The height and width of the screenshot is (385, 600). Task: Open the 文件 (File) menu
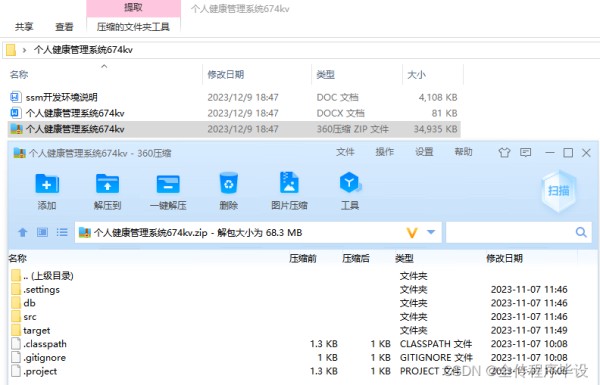(x=345, y=152)
